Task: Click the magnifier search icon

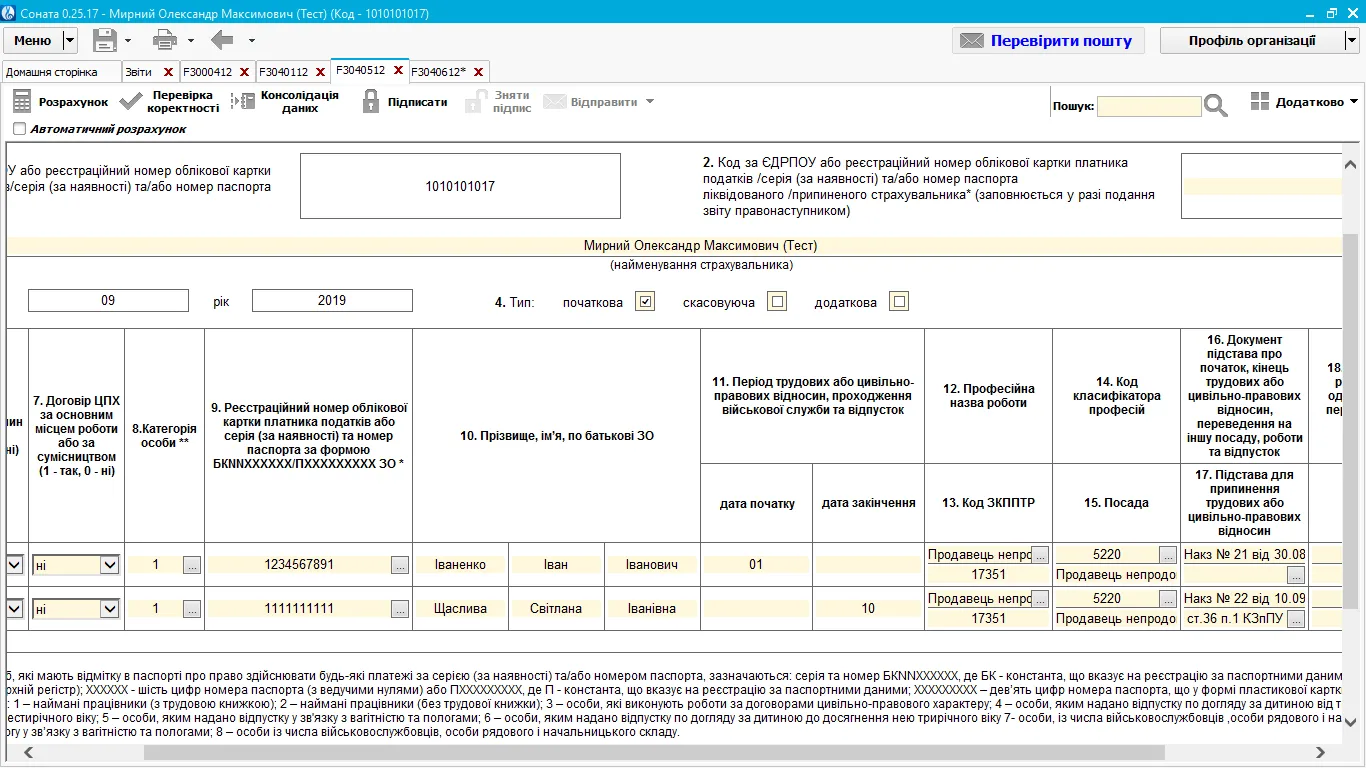Action: tap(1215, 105)
